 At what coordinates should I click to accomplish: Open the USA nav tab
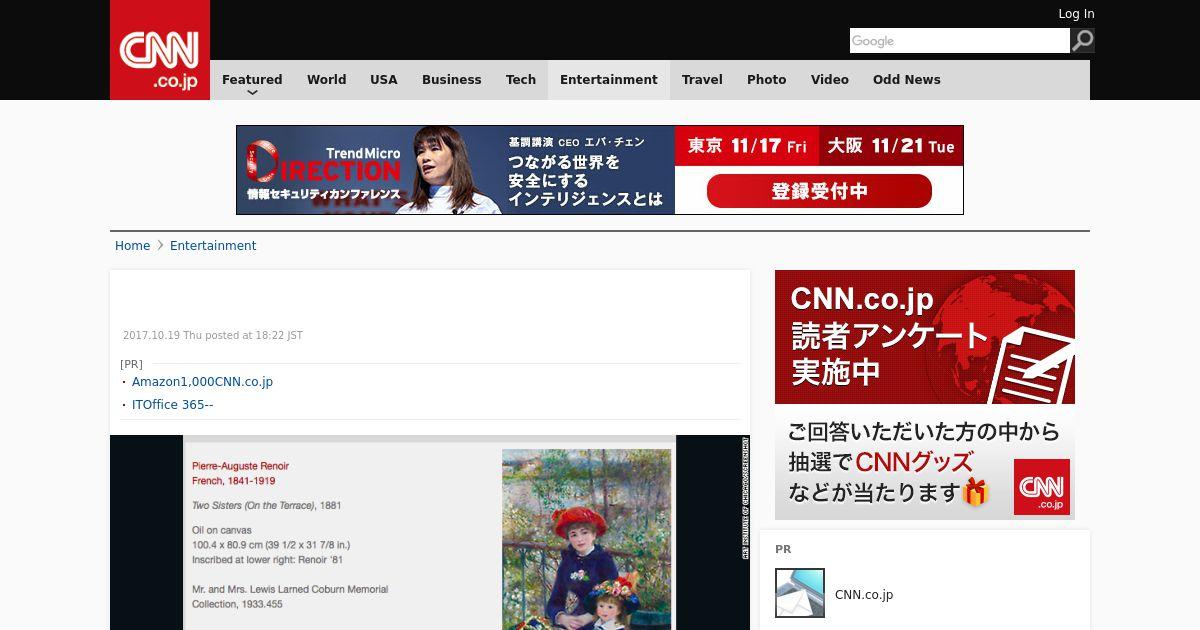384,80
